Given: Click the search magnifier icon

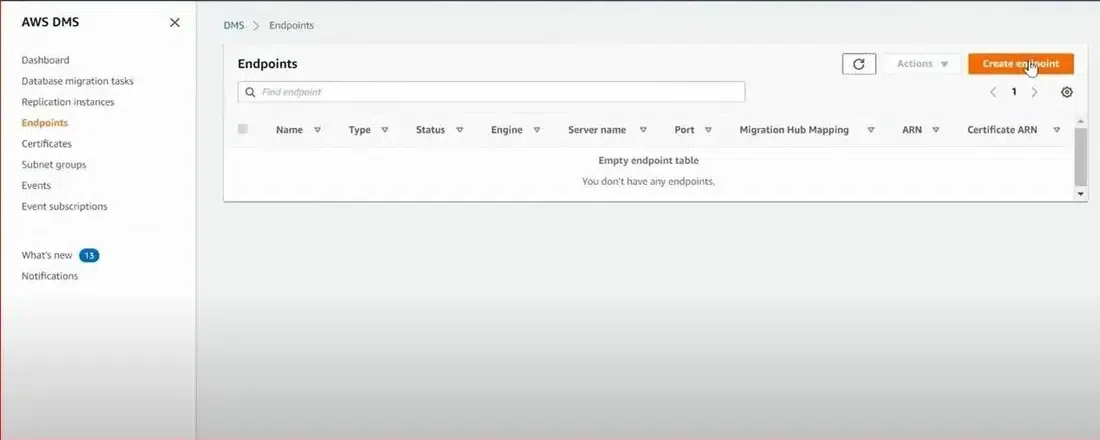Looking at the screenshot, I should 250,92.
